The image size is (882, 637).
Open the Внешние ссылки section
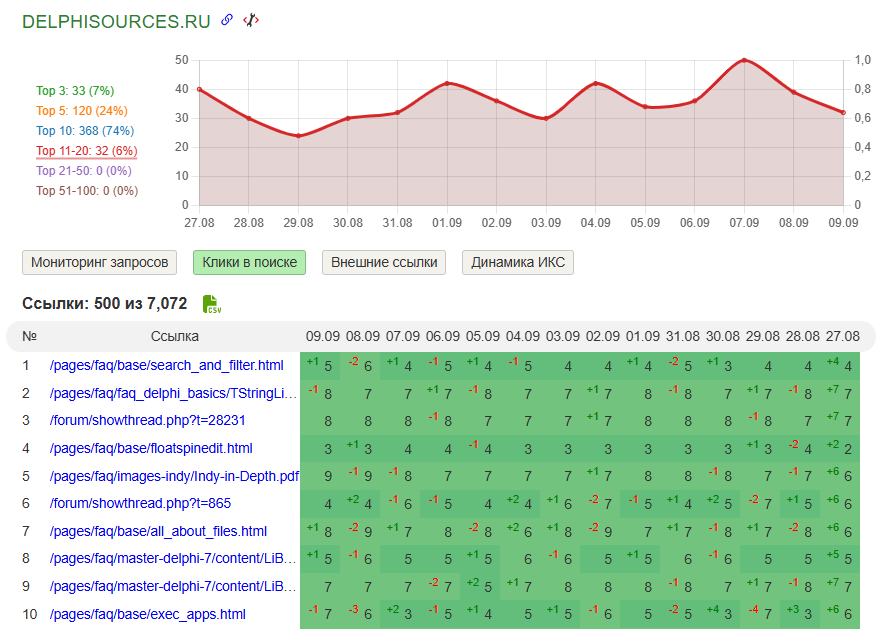point(383,262)
